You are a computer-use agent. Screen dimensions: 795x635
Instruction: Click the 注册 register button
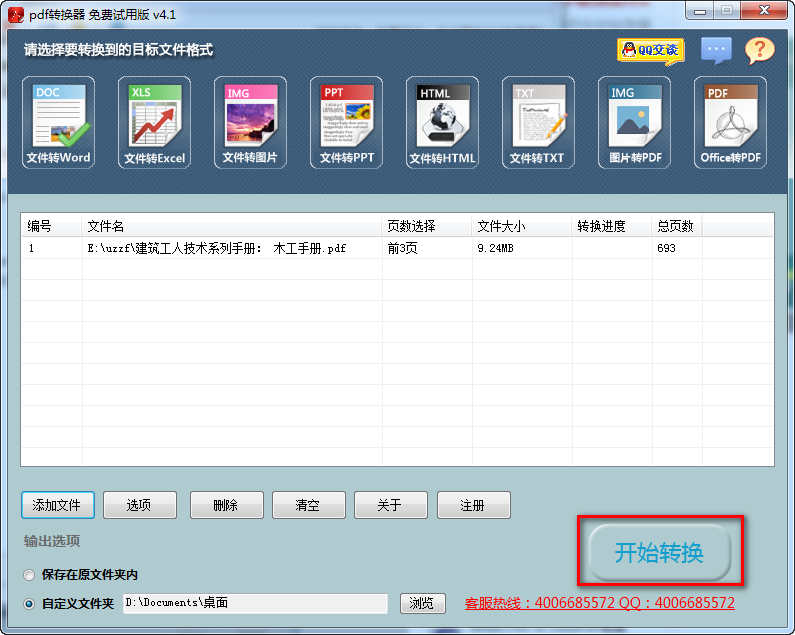pyautogui.click(x=474, y=505)
